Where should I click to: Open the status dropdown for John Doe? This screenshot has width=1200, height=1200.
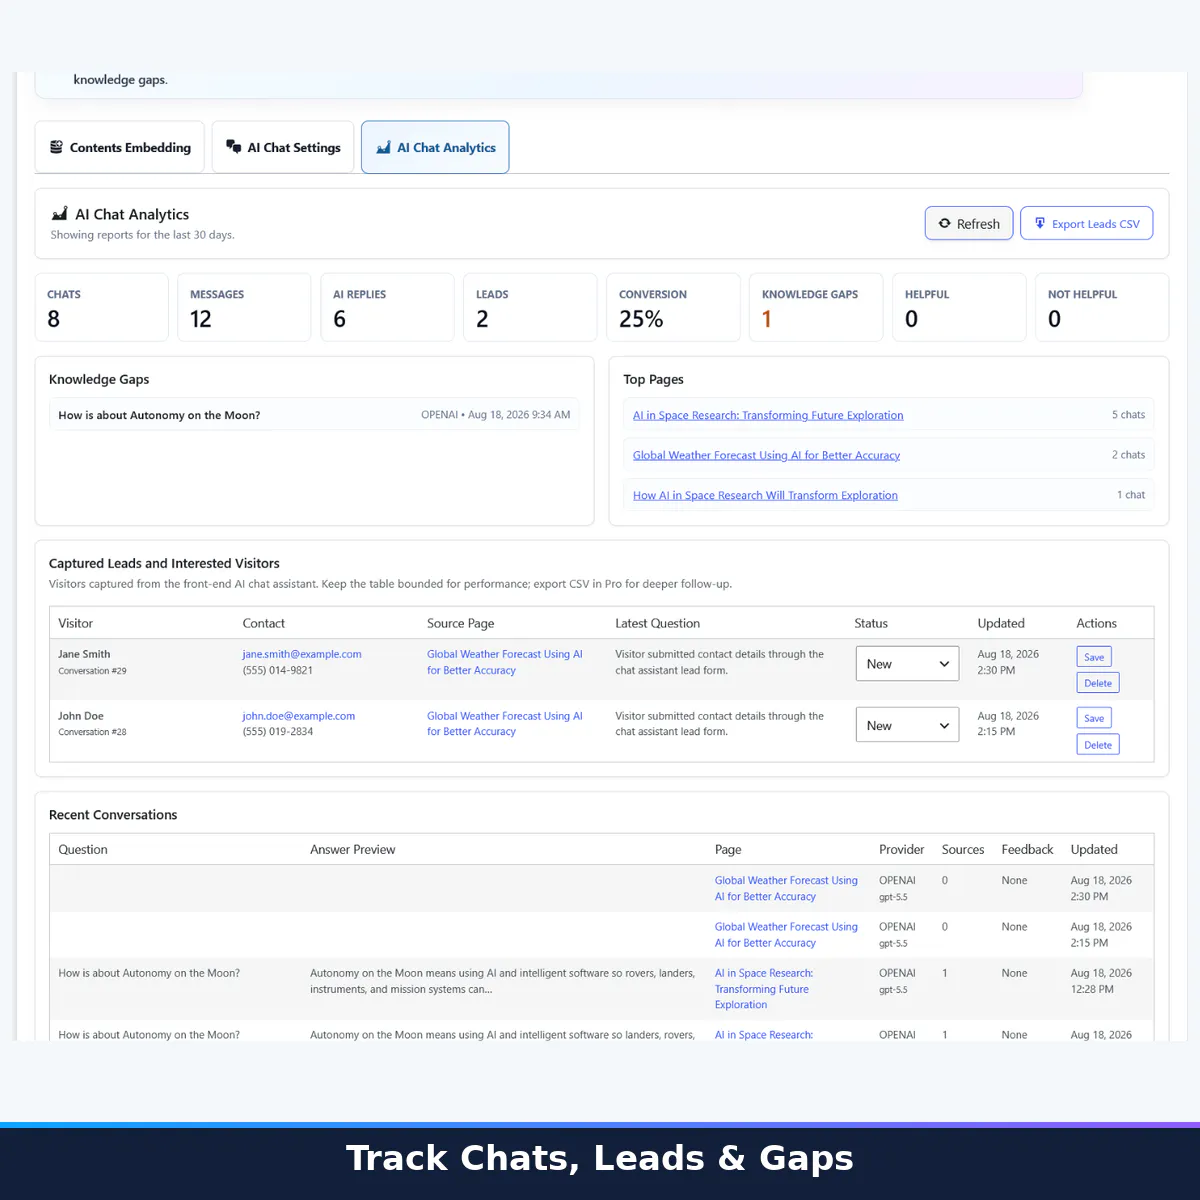coord(907,726)
